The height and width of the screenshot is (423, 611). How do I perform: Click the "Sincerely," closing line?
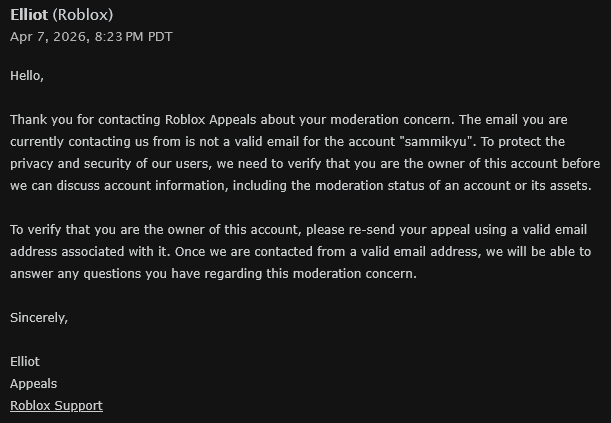pyautogui.click(x=39, y=317)
